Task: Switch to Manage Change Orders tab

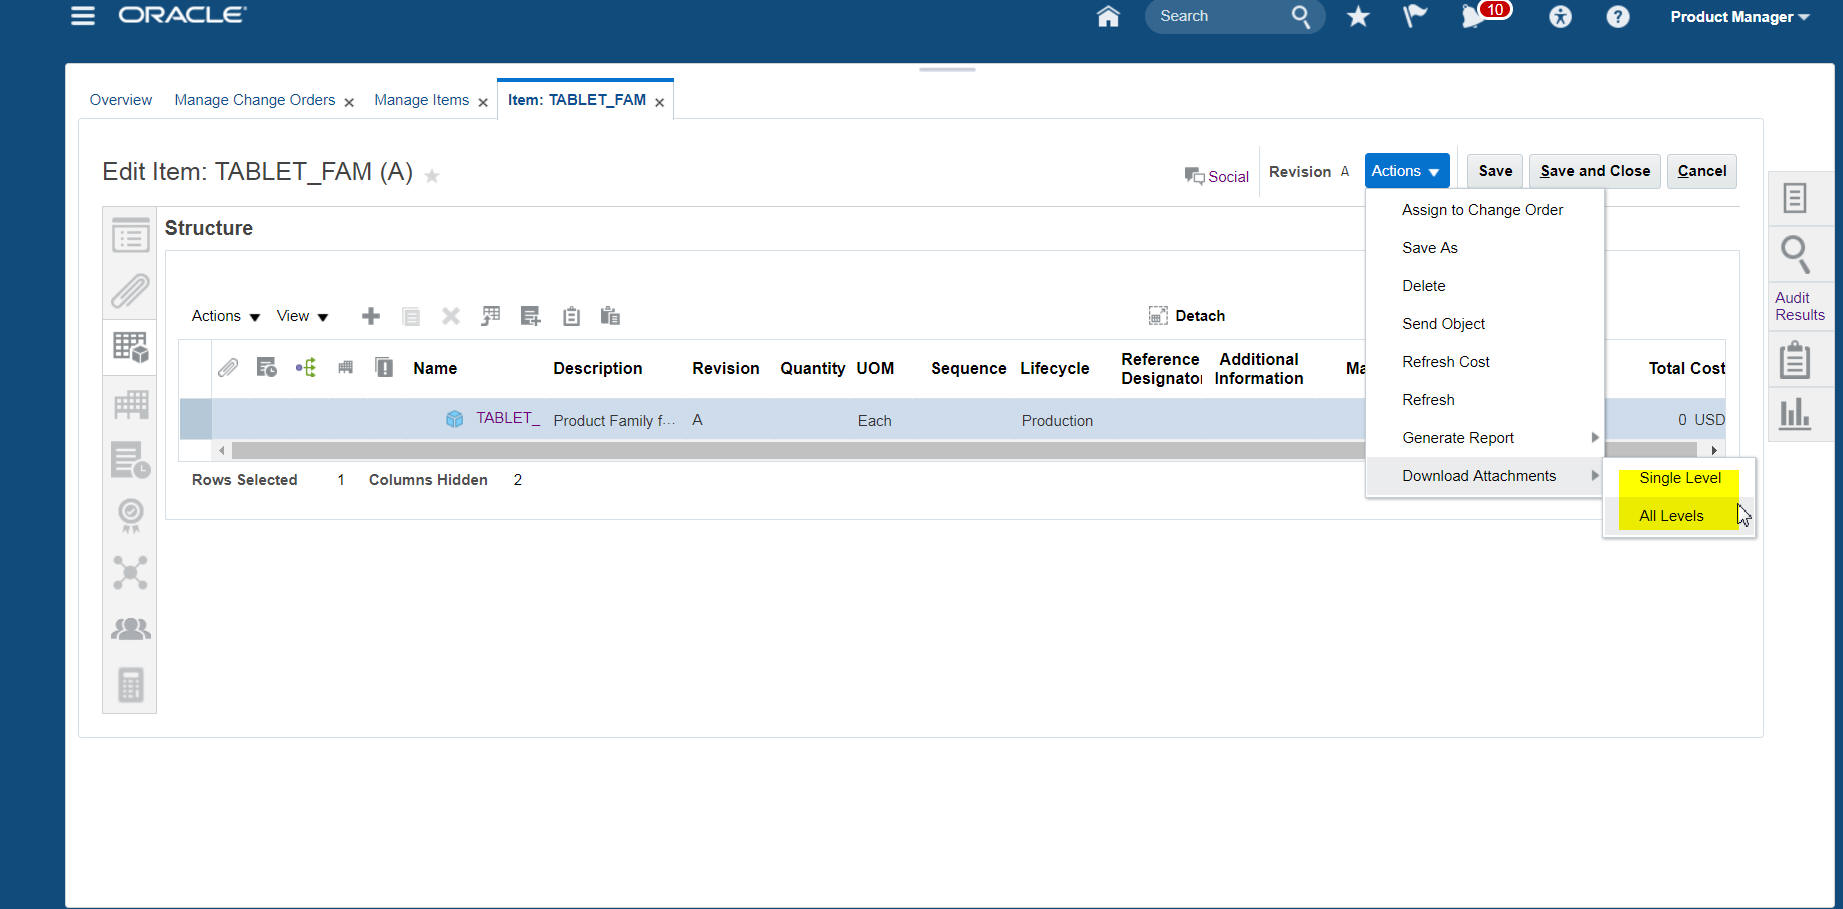Action: (x=255, y=100)
